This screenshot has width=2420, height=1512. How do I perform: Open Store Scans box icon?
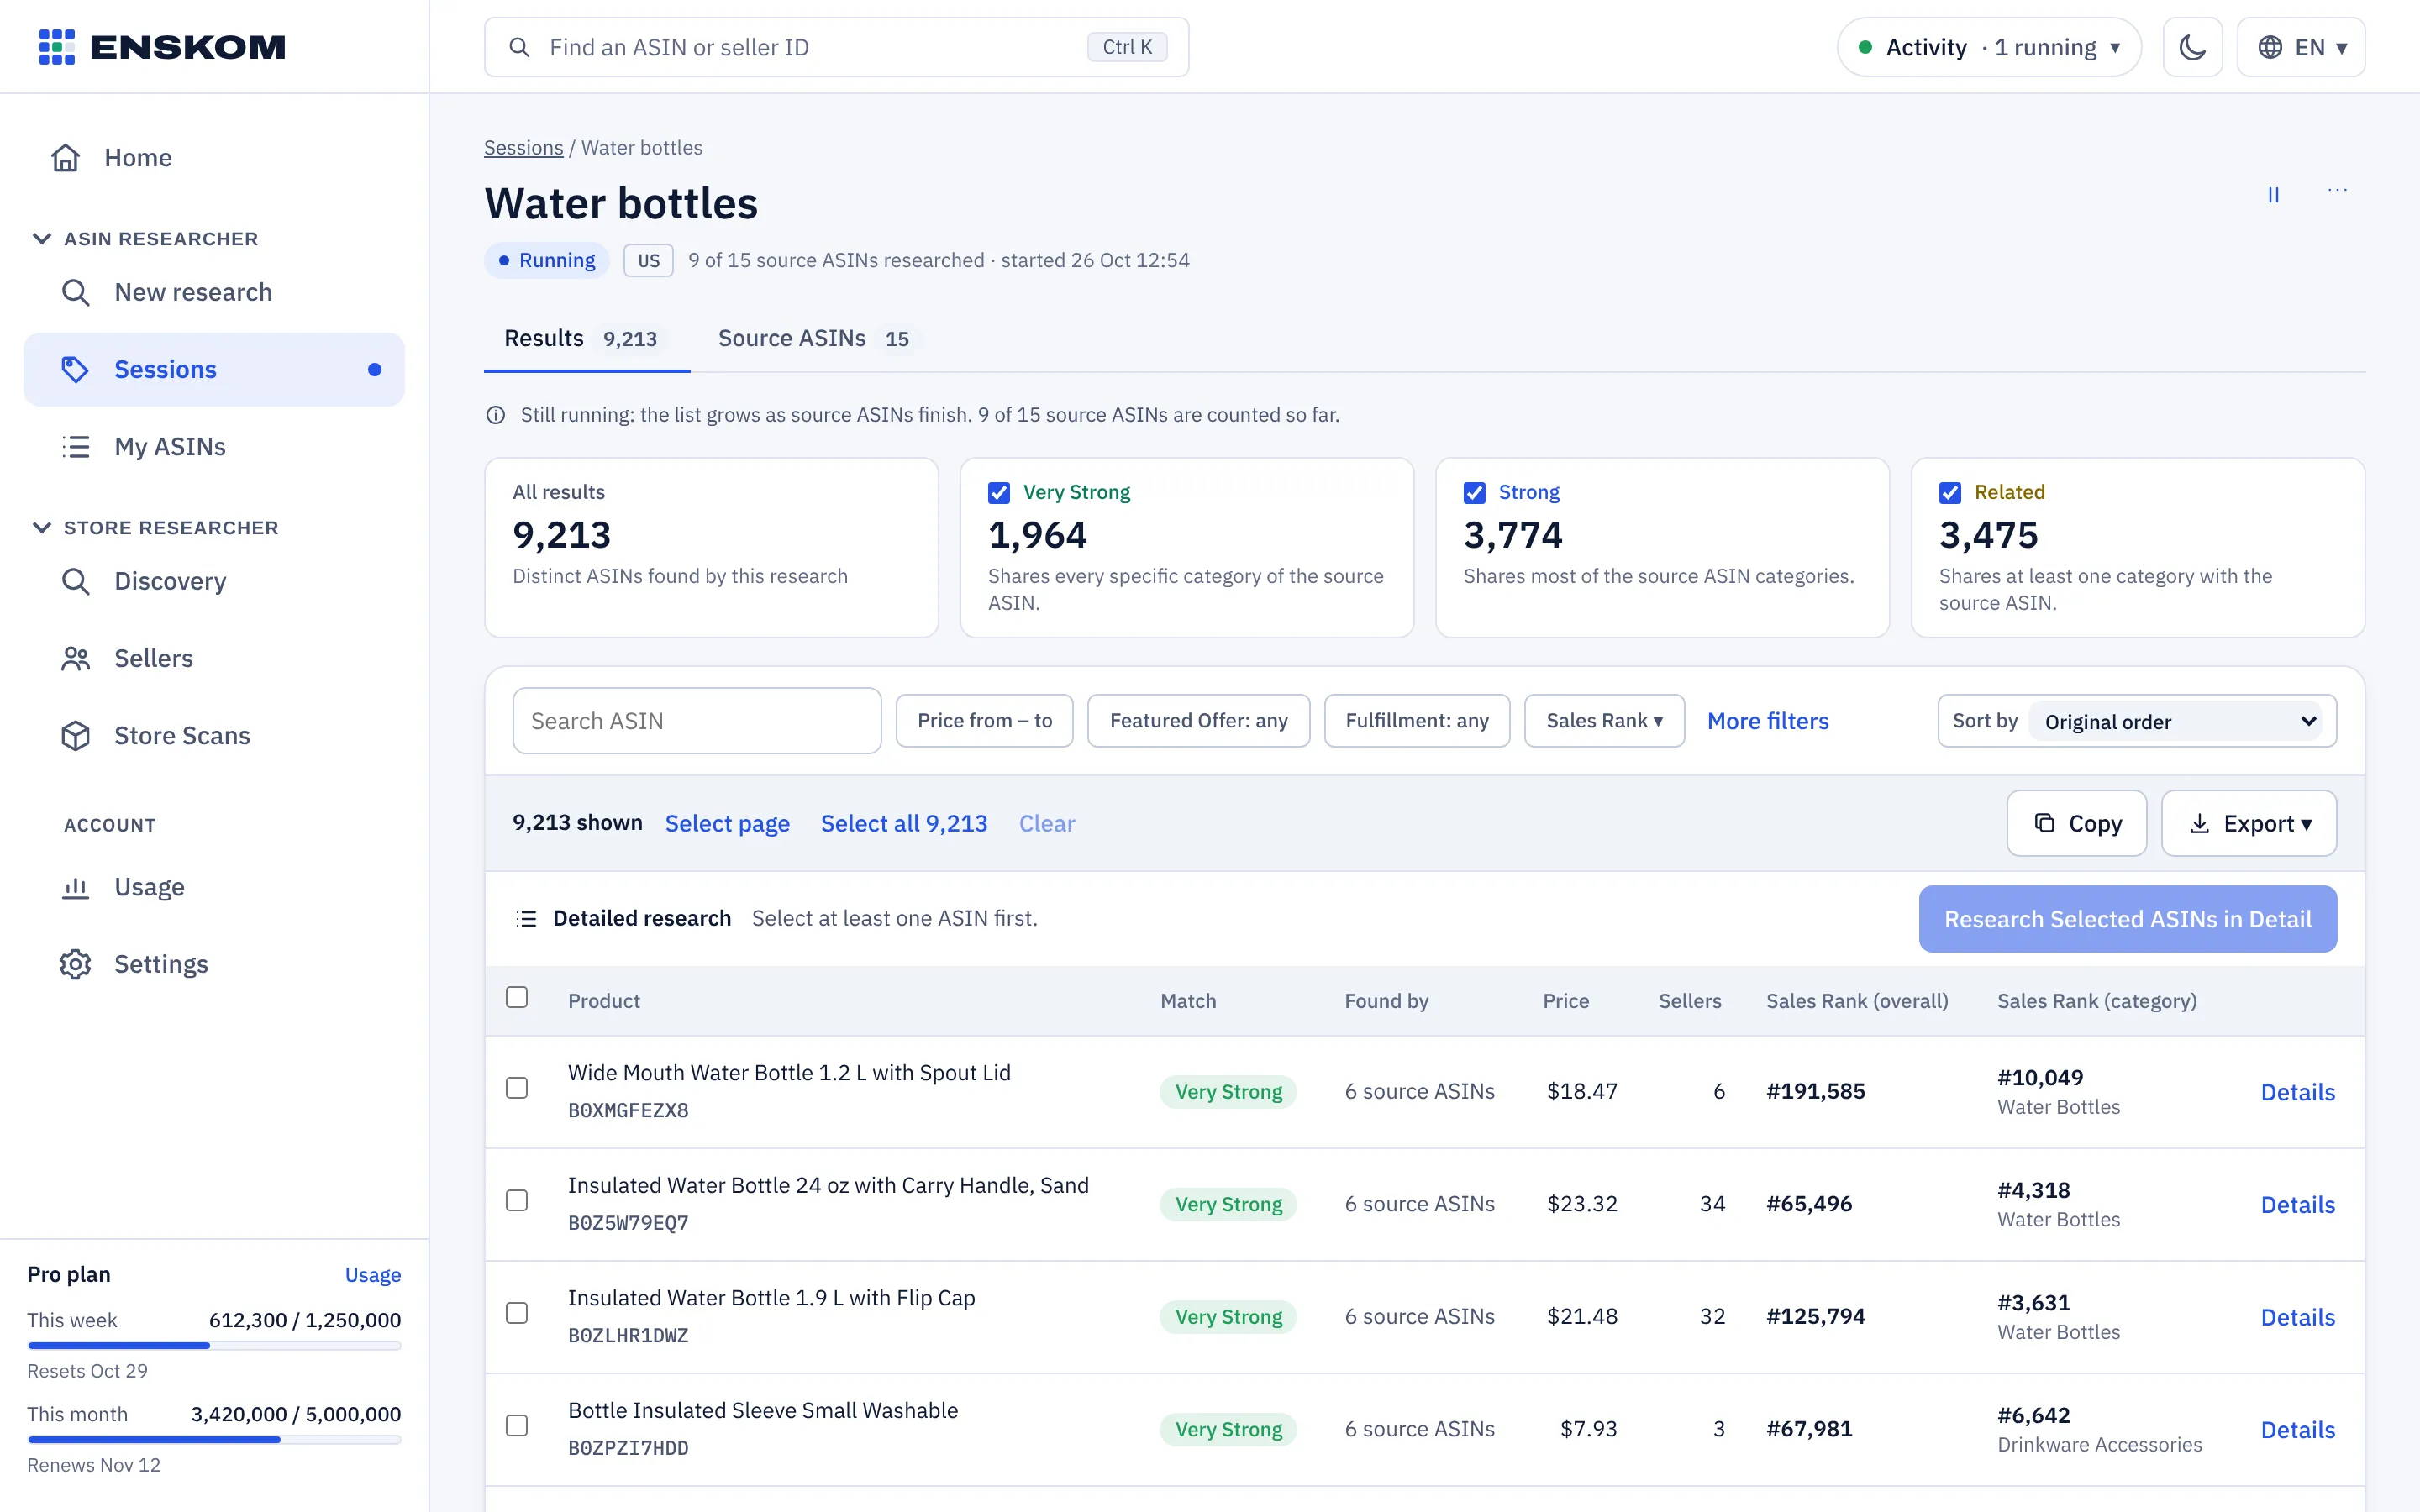click(76, 736)
